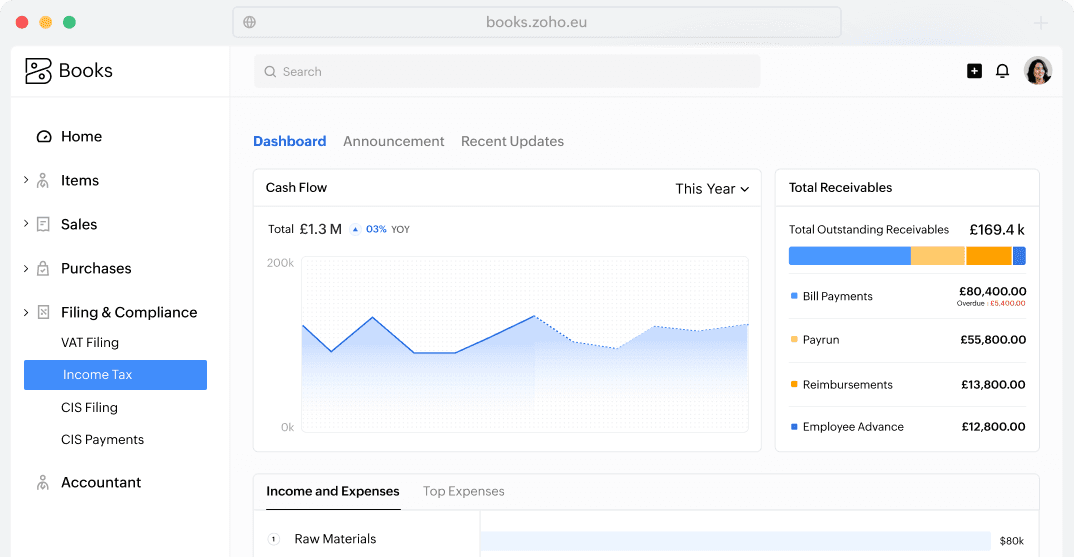Open a new browser tab with plus

coord(1040,23)
